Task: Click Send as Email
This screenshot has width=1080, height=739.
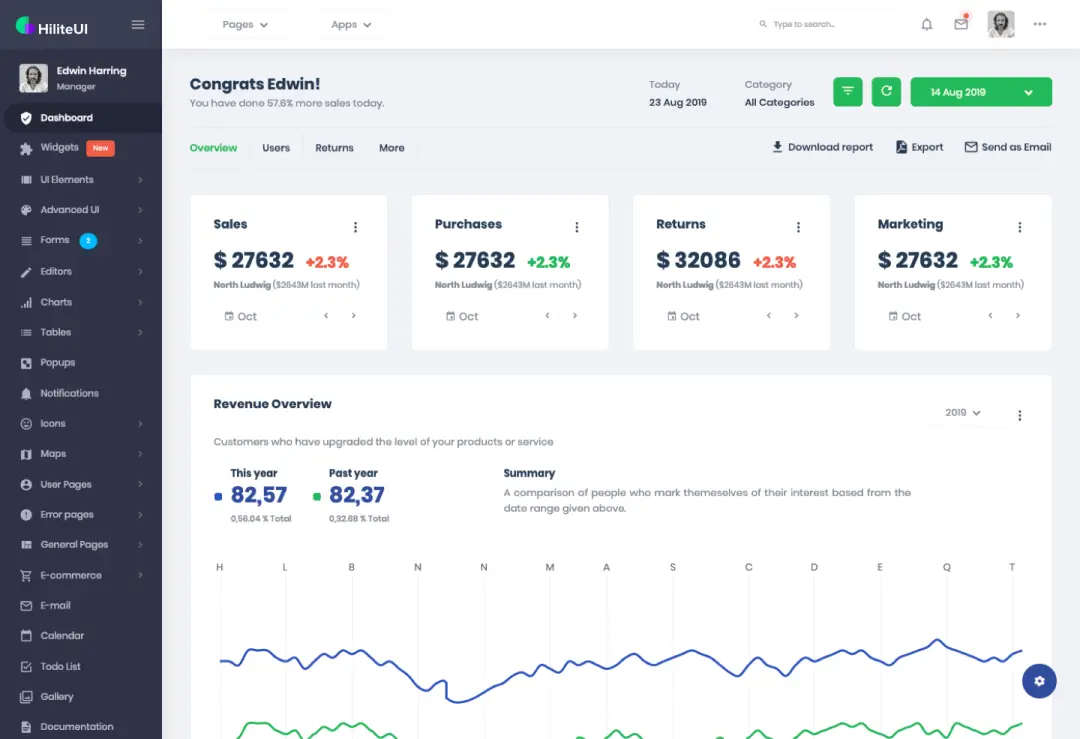Action: pyautogui.click(x=1007, y=147)
